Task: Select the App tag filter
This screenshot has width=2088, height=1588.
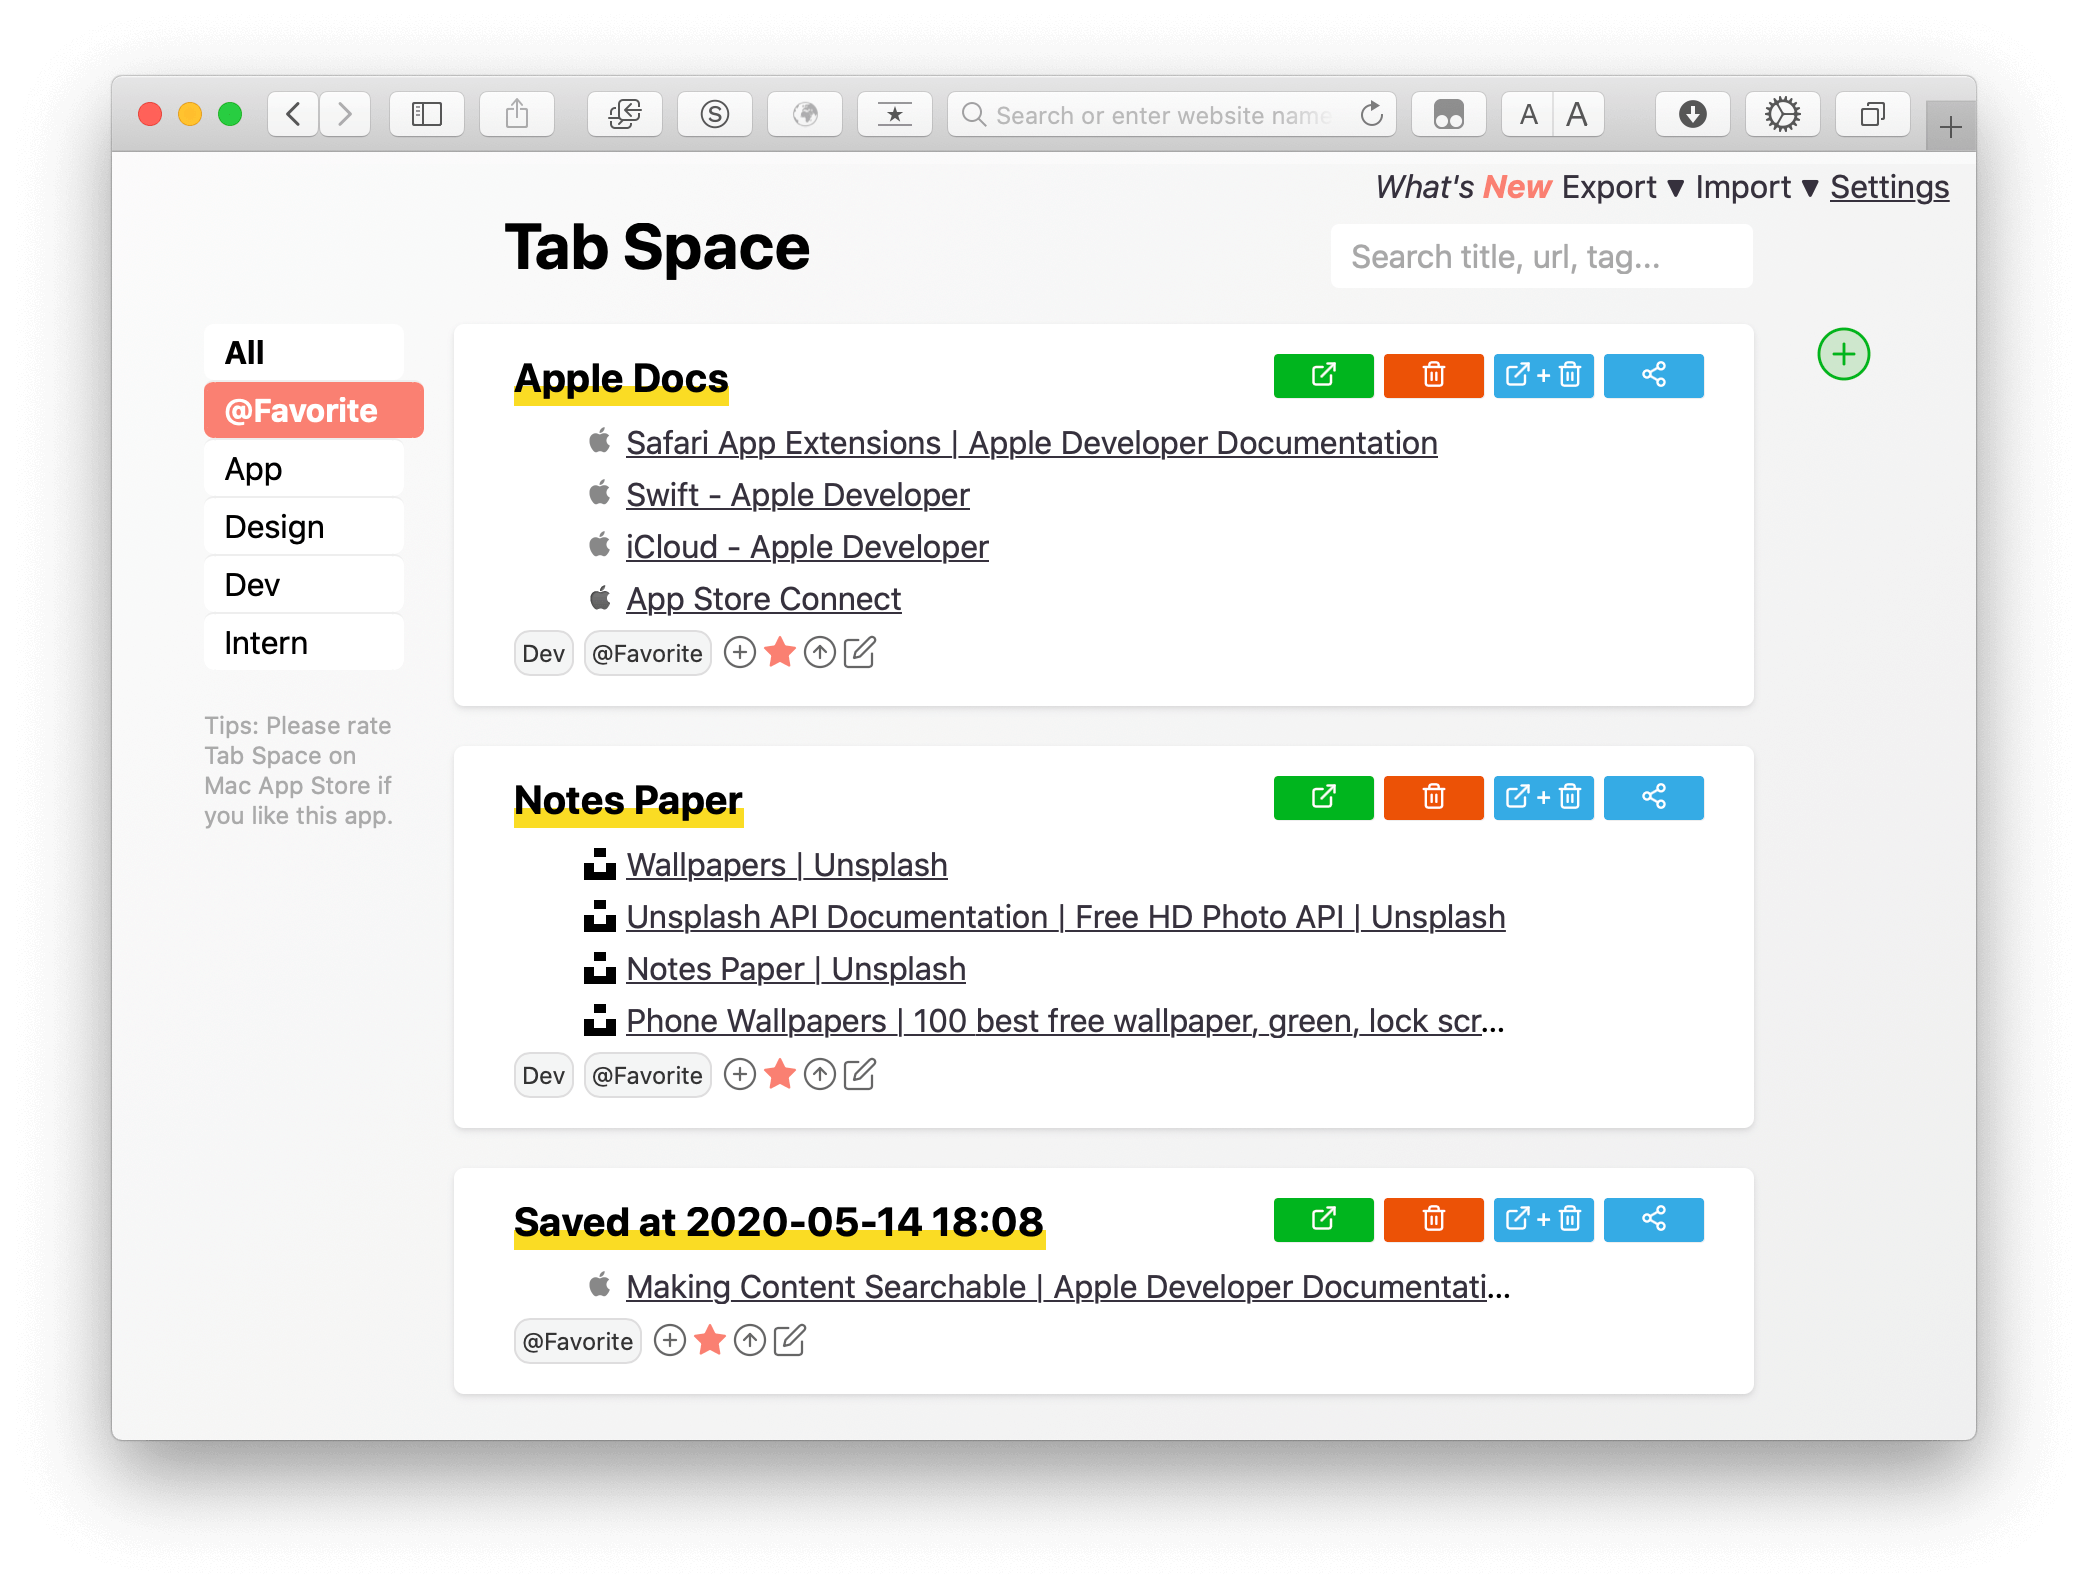Action: coord(304,468)
